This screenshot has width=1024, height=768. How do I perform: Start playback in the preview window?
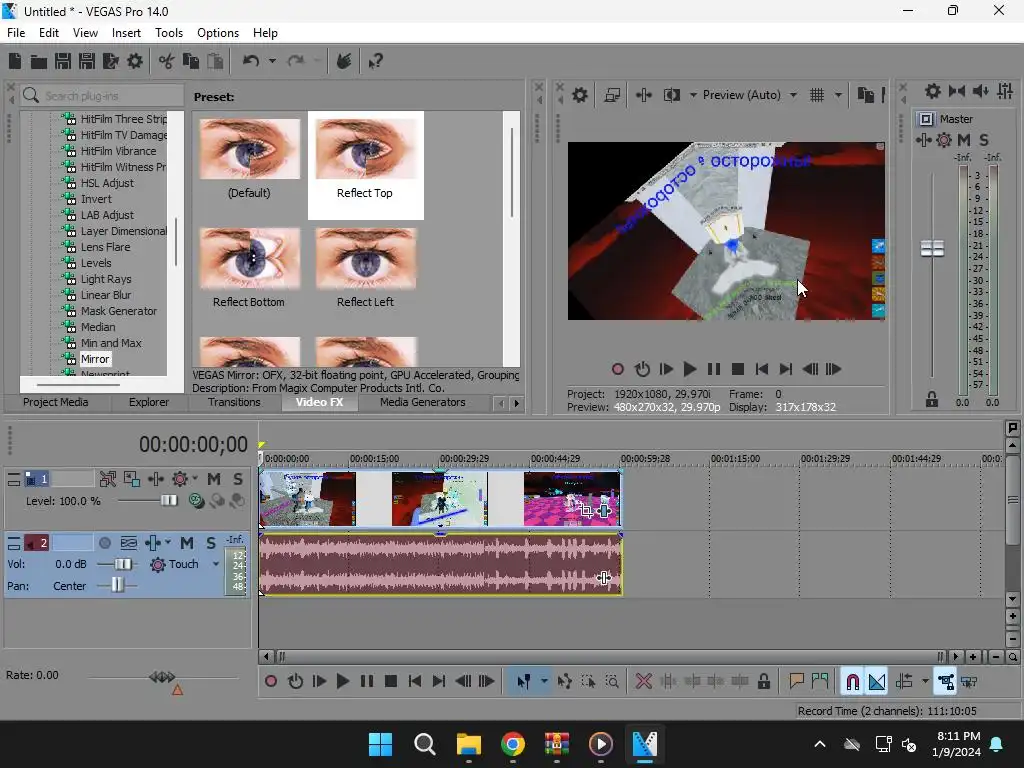click(690, 370)
